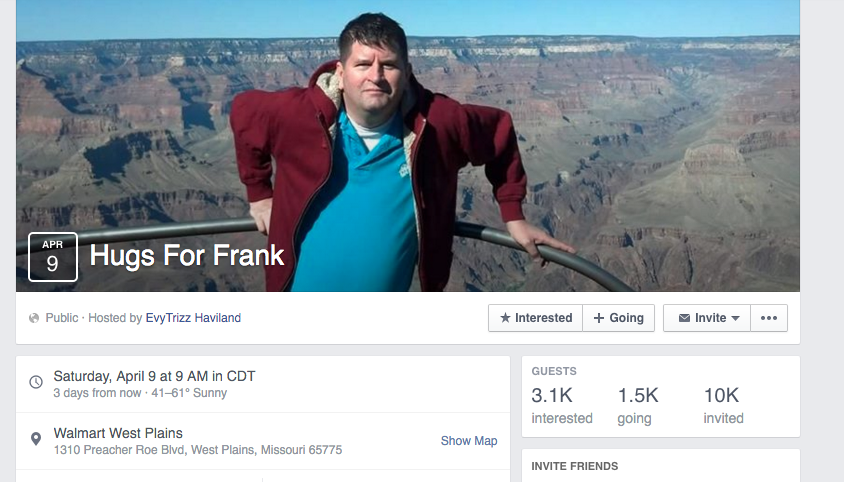Click the envelope icon on Invite
The height and width of the screenshot is (482, 844).
tap(684, 318)
